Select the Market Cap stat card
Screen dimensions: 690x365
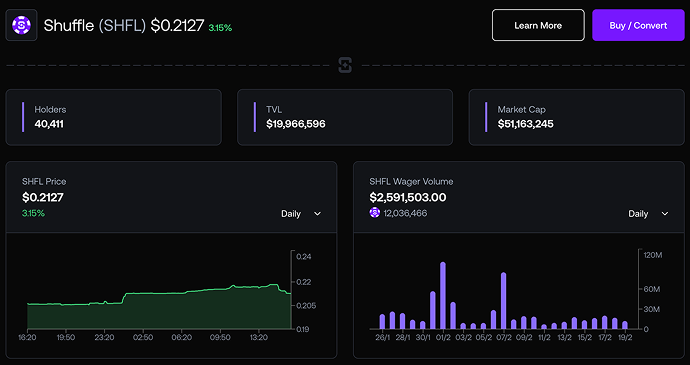click(x=576, y=117)
